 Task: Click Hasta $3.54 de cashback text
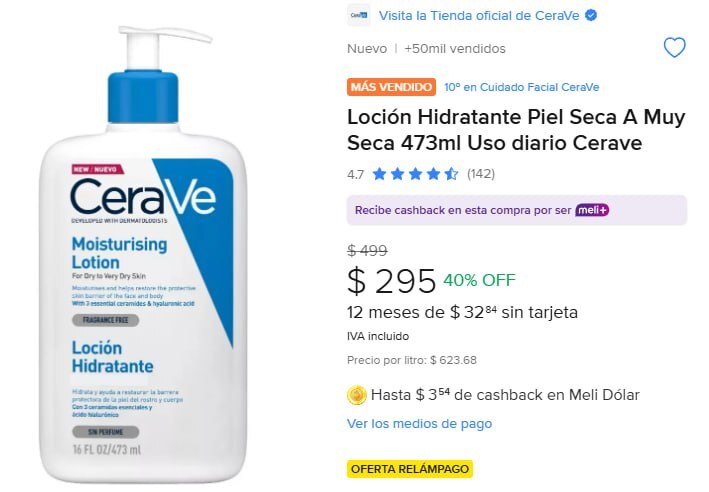tap(505, 395)
